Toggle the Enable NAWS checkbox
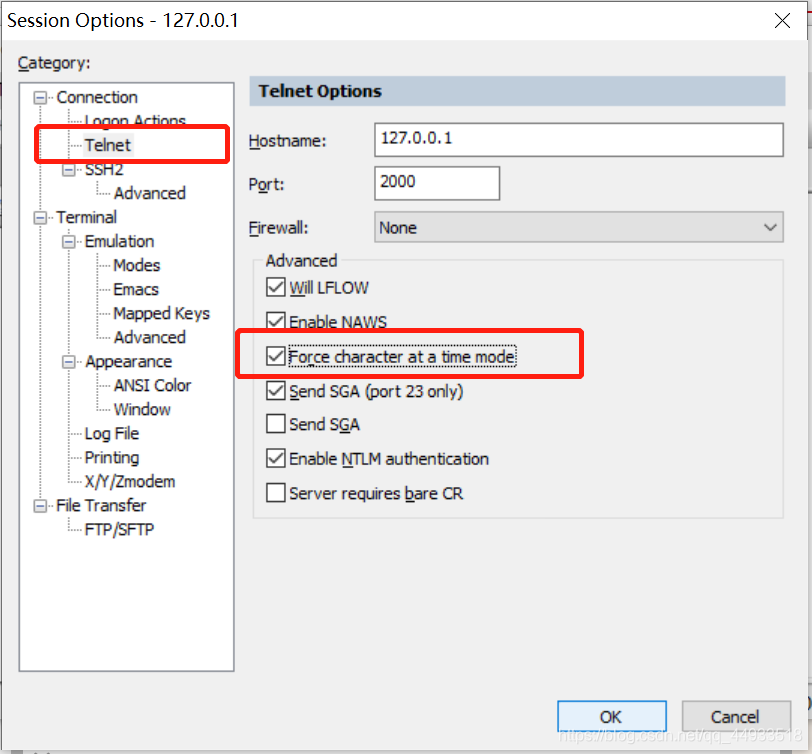Screen dimensions: 812x754 tap(276, 321)
